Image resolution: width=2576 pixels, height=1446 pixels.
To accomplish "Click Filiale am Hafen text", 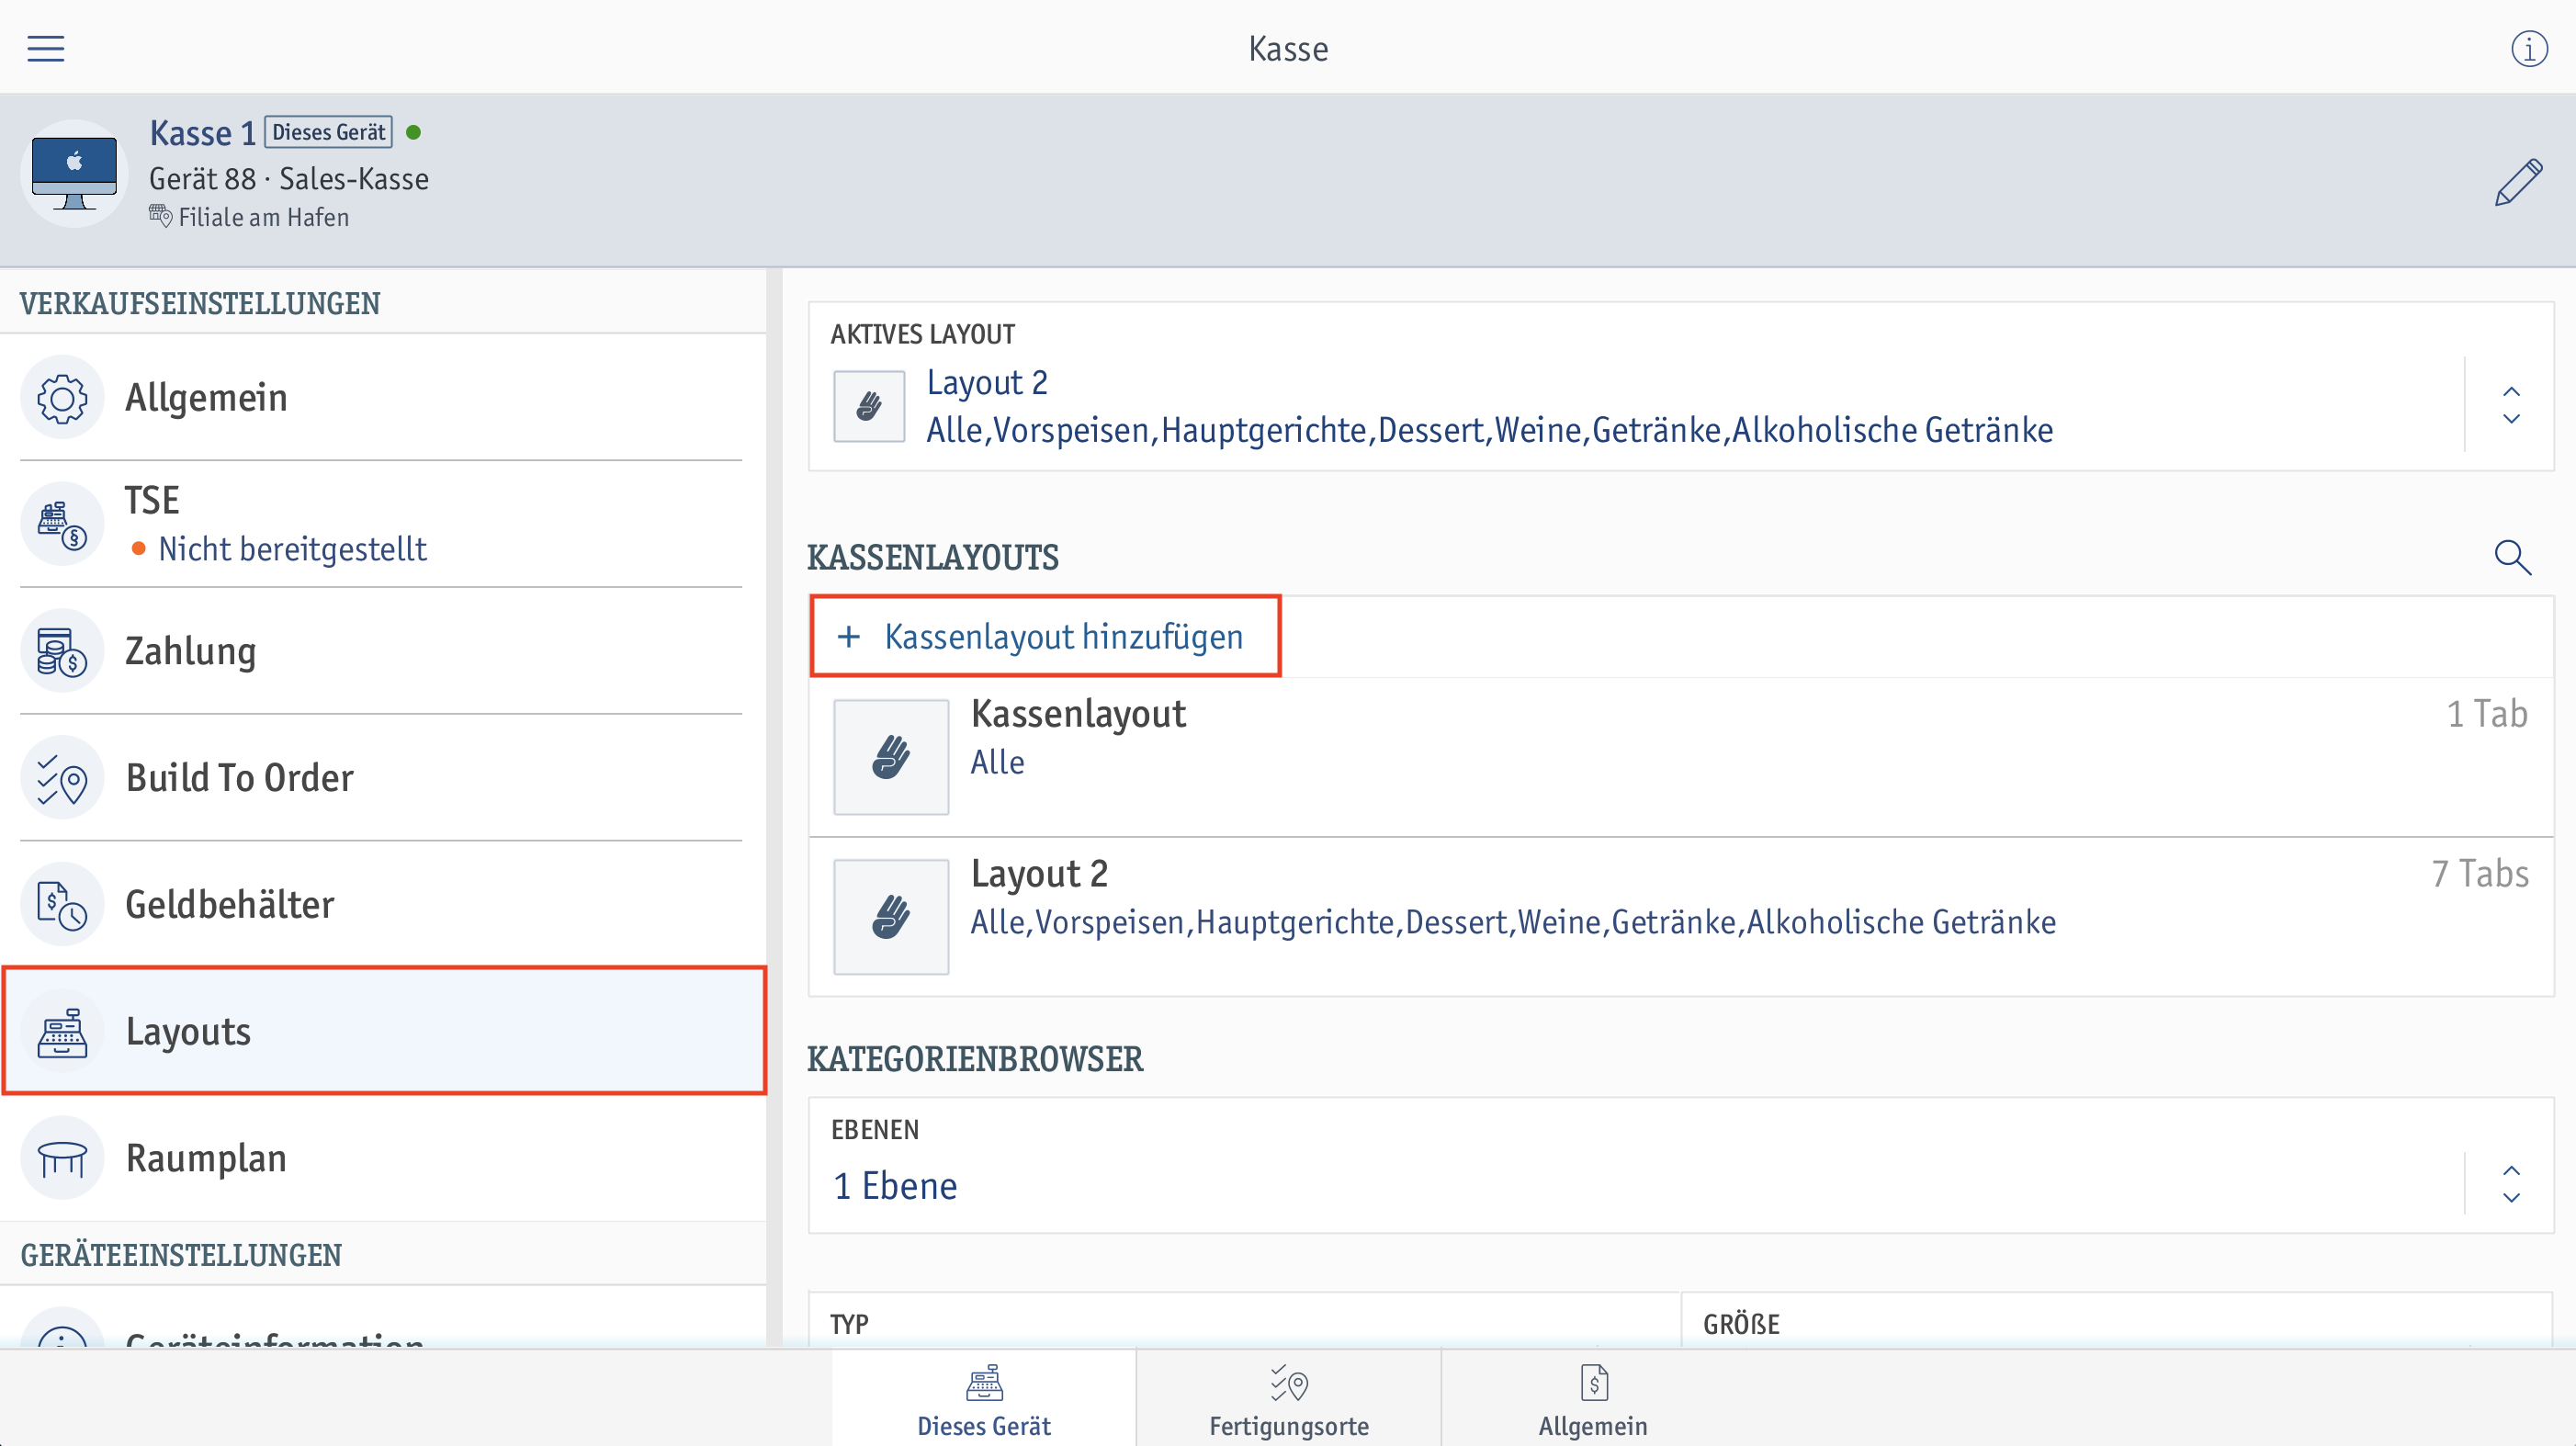I will tap(264, 217).
